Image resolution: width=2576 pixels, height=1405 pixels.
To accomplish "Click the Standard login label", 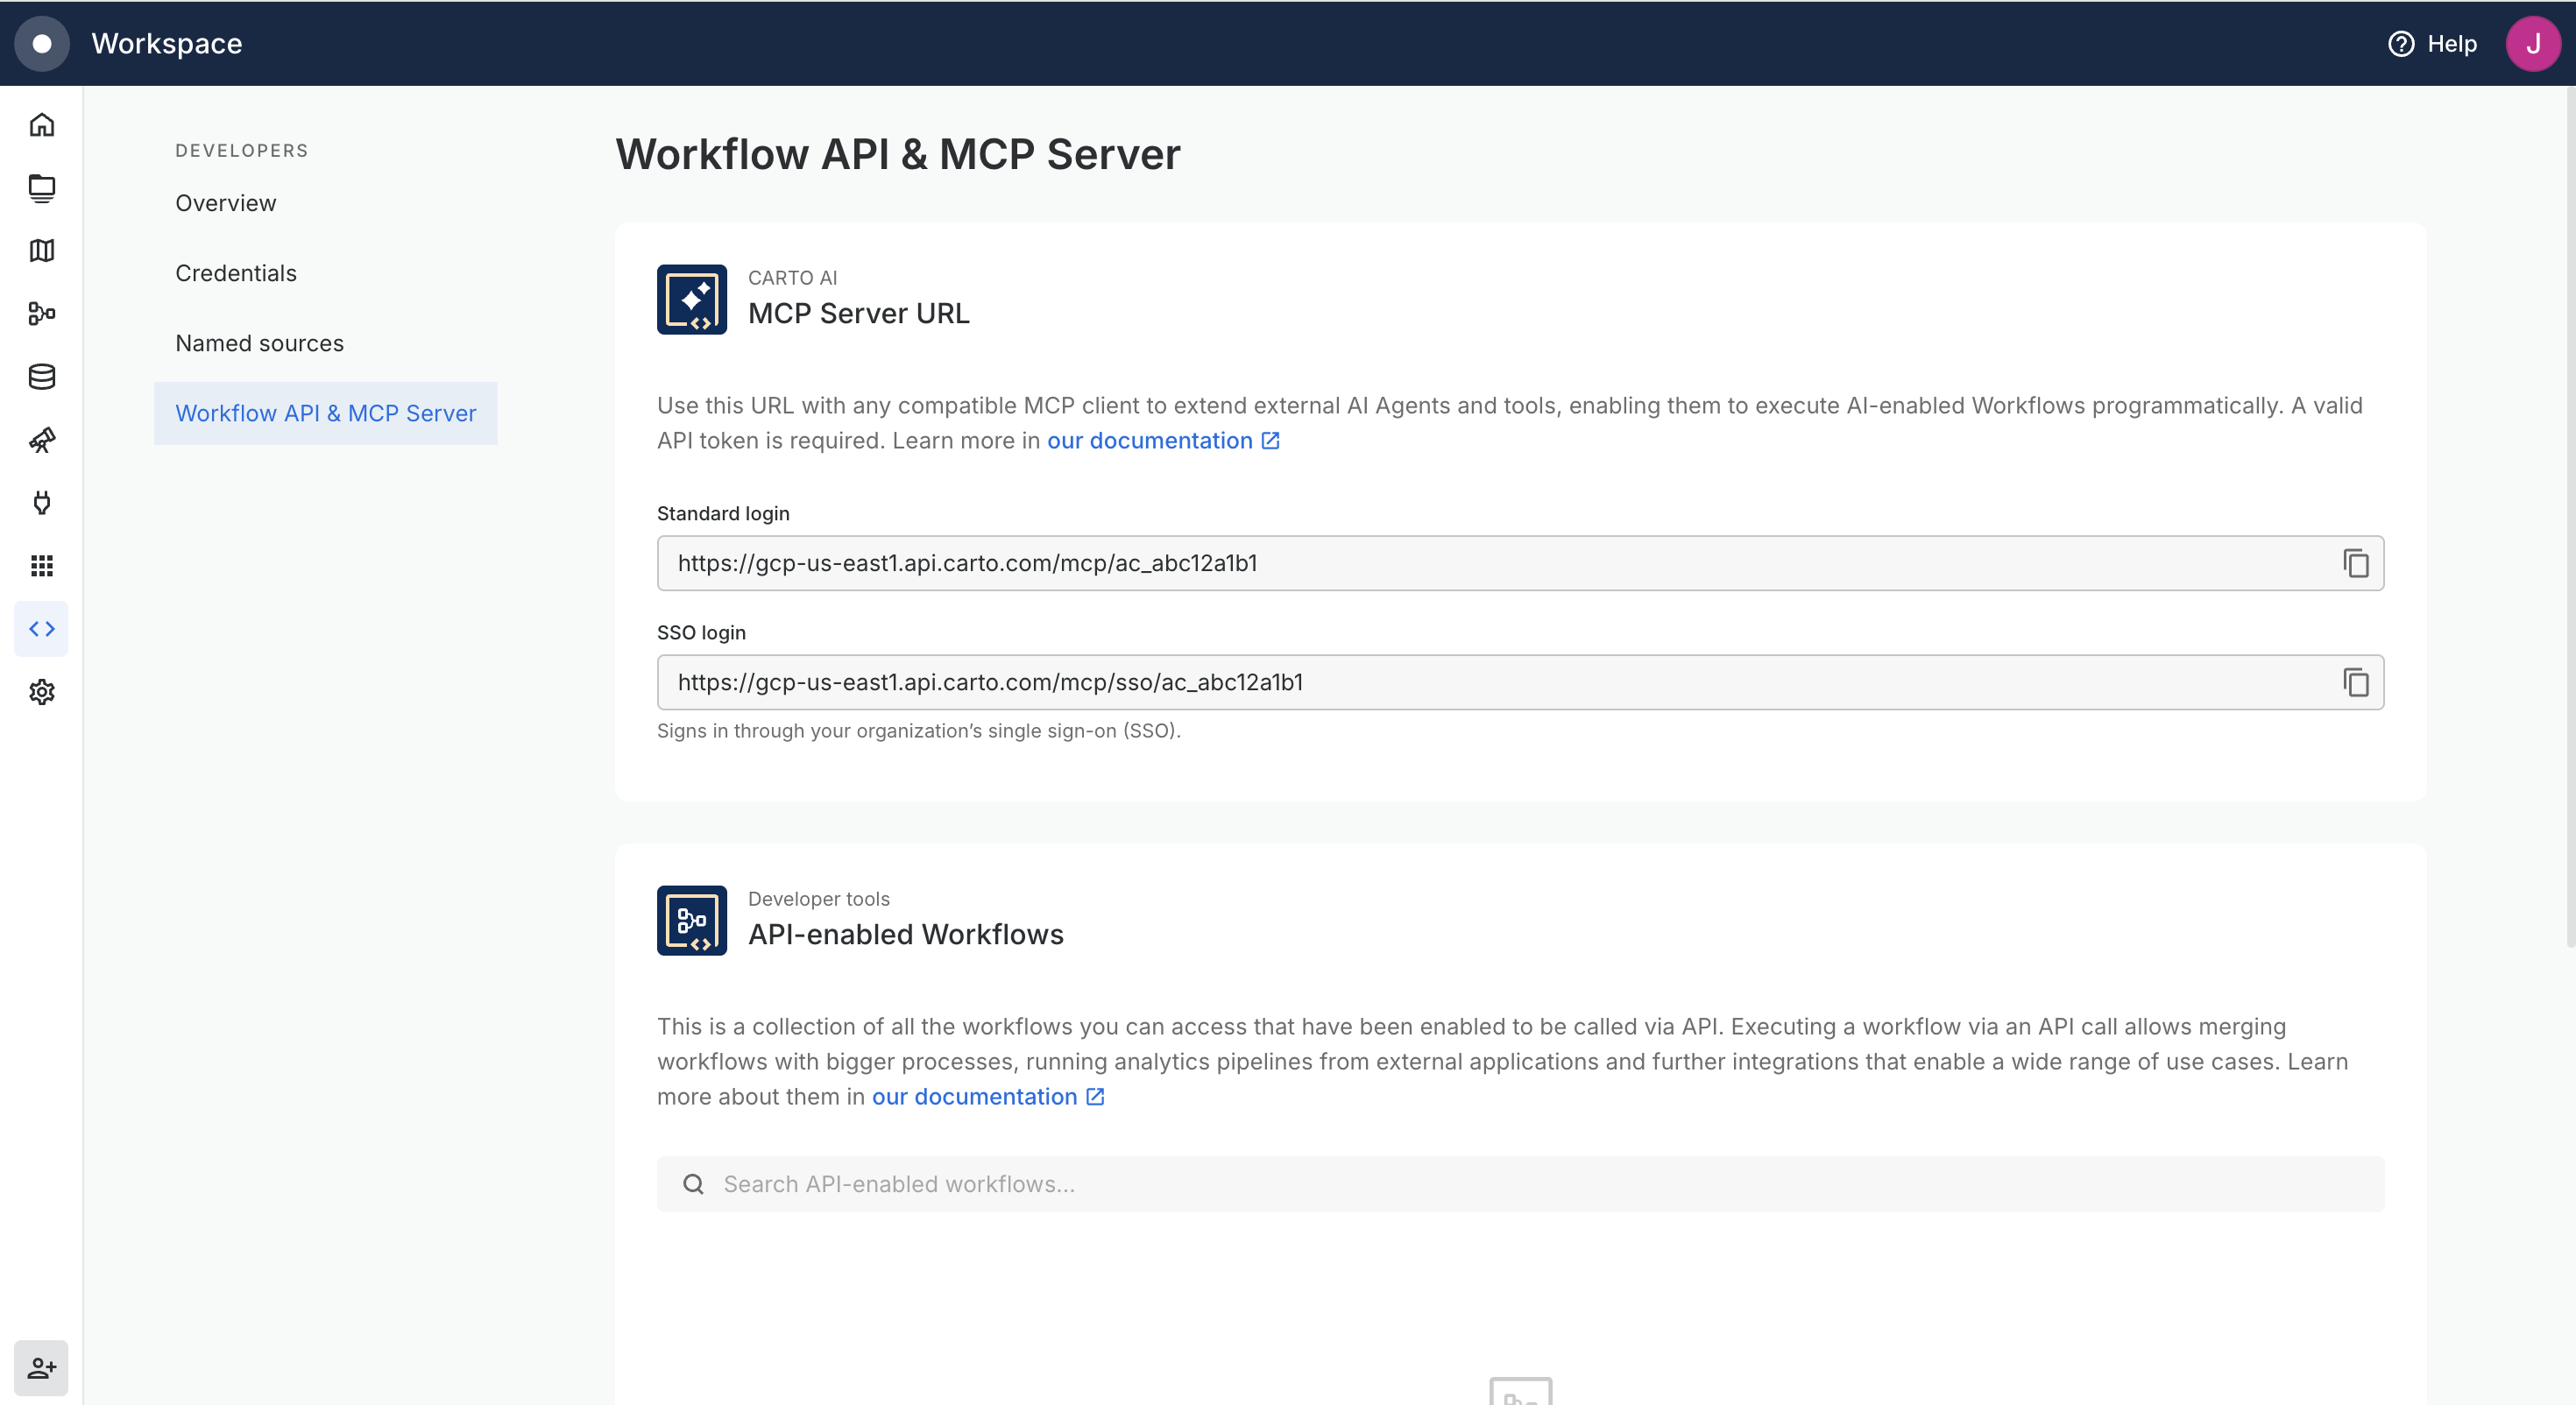I will click(723, 513).
